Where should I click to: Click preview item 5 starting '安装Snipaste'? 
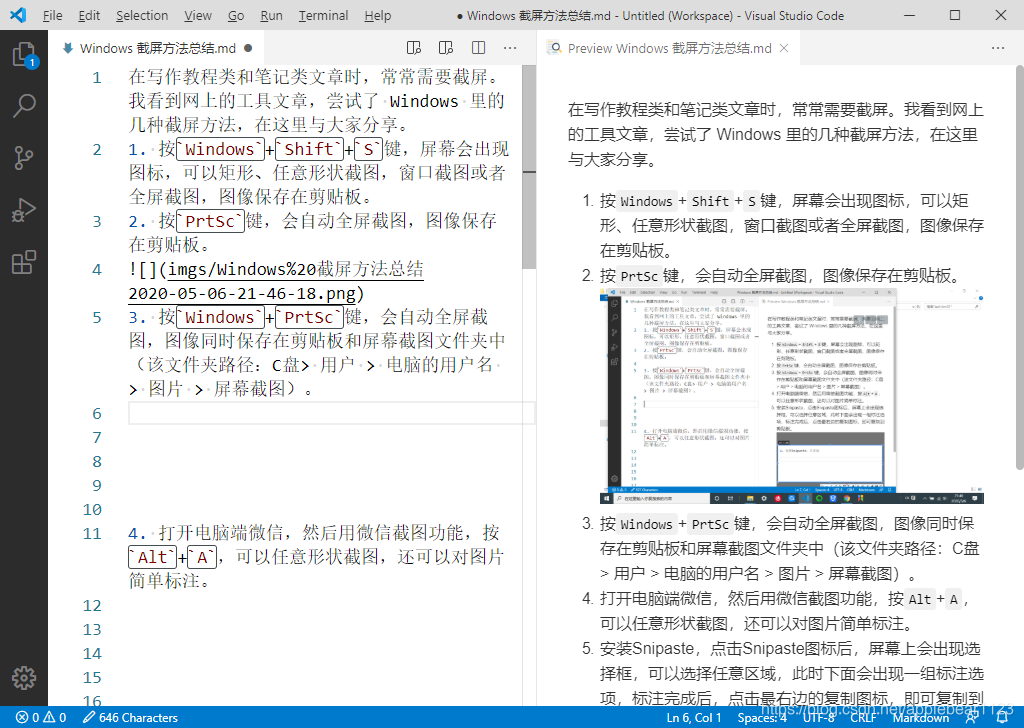tap(792, 673)
